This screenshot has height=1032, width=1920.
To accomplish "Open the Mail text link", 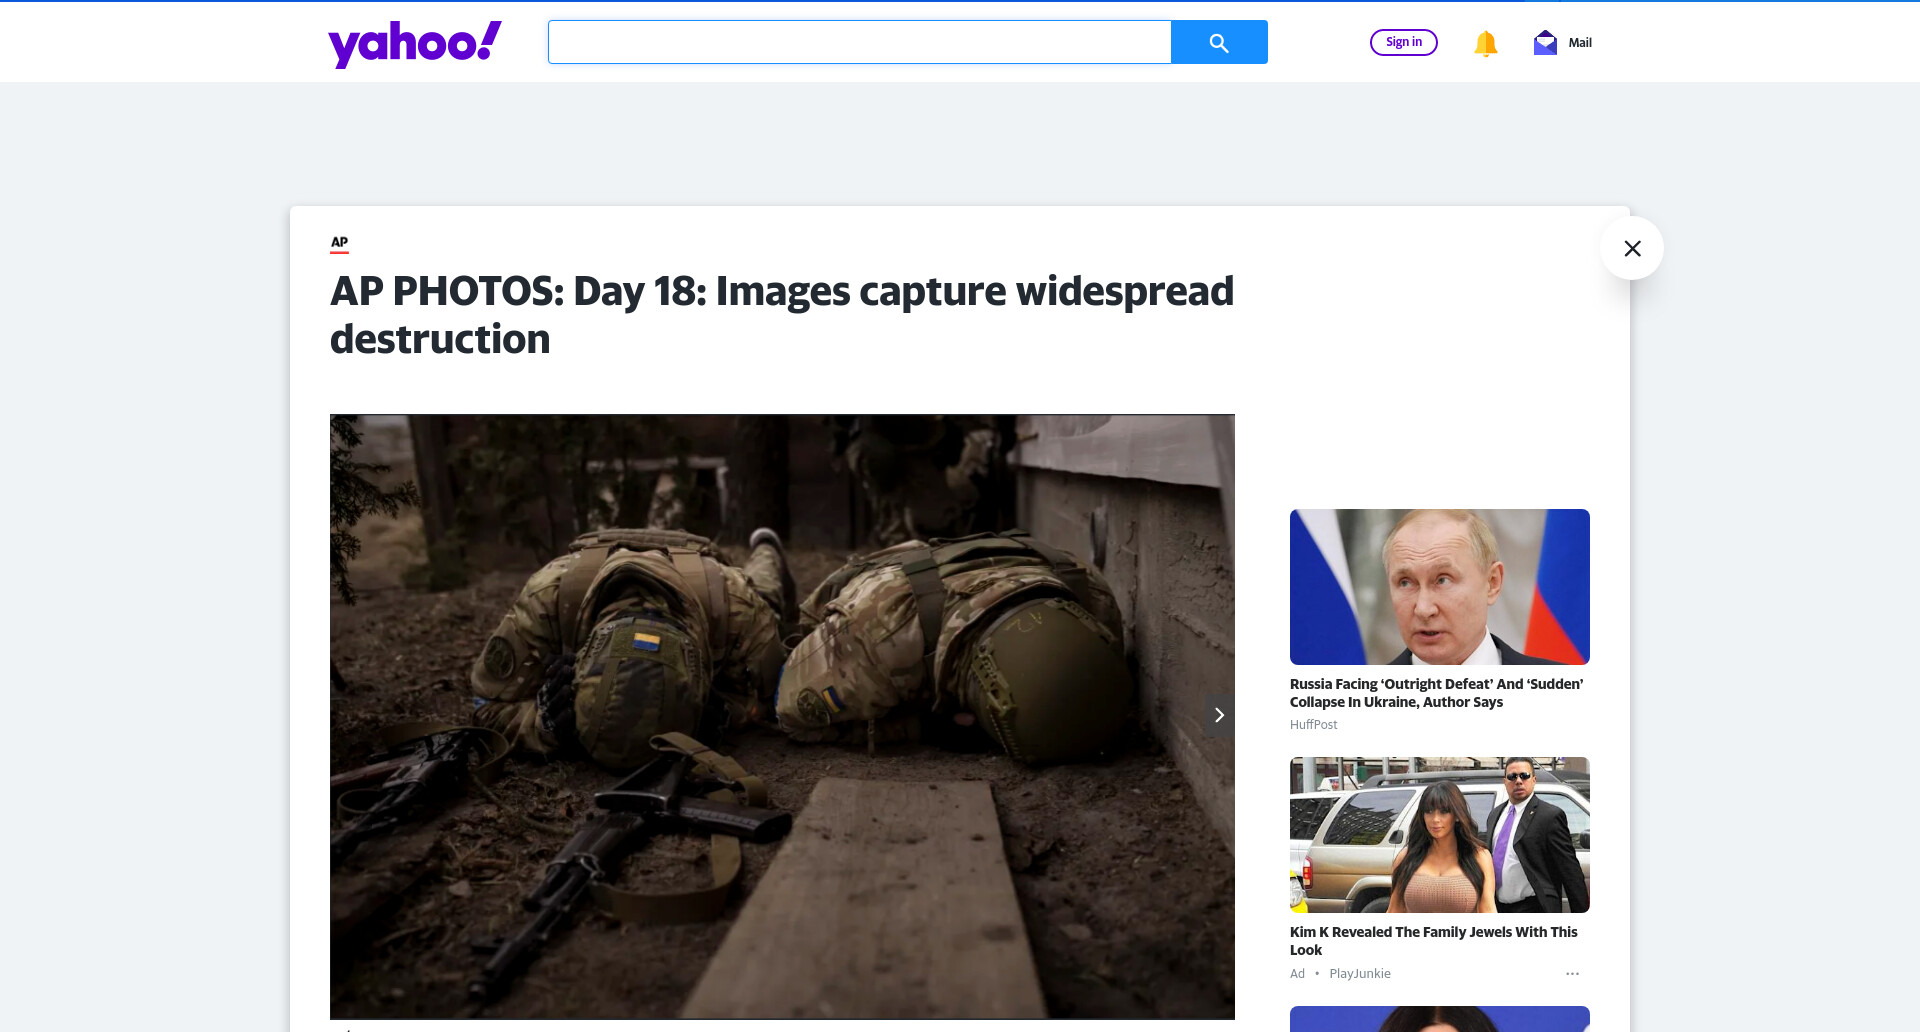I will point(1580,43).
